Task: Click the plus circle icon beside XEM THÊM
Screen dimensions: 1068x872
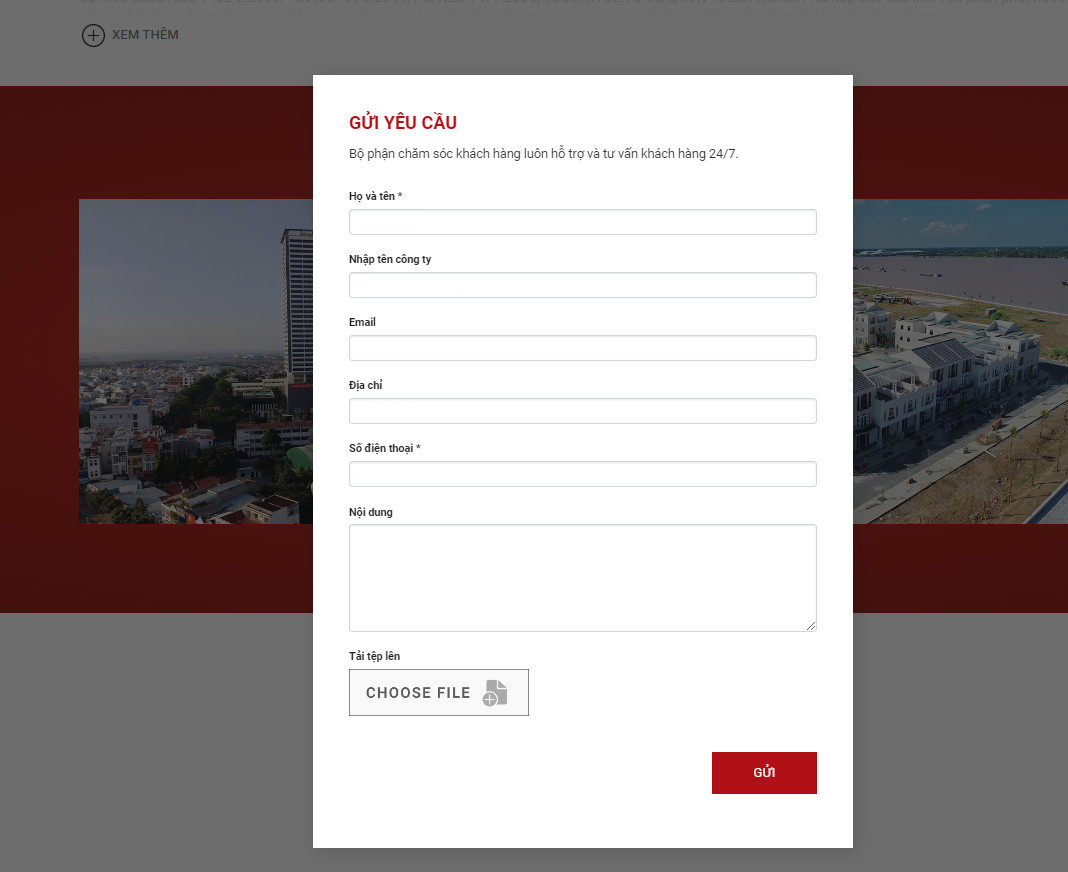Action: 93,35
